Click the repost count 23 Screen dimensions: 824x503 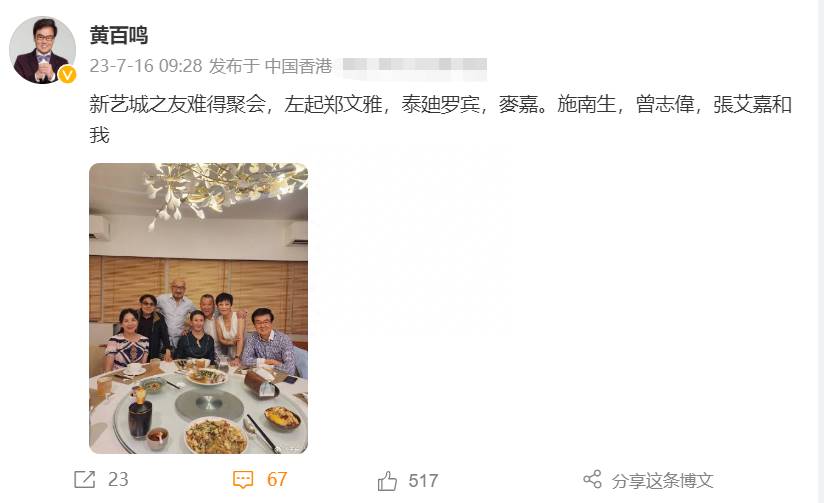pyautogui.click(x=118, y=479)
